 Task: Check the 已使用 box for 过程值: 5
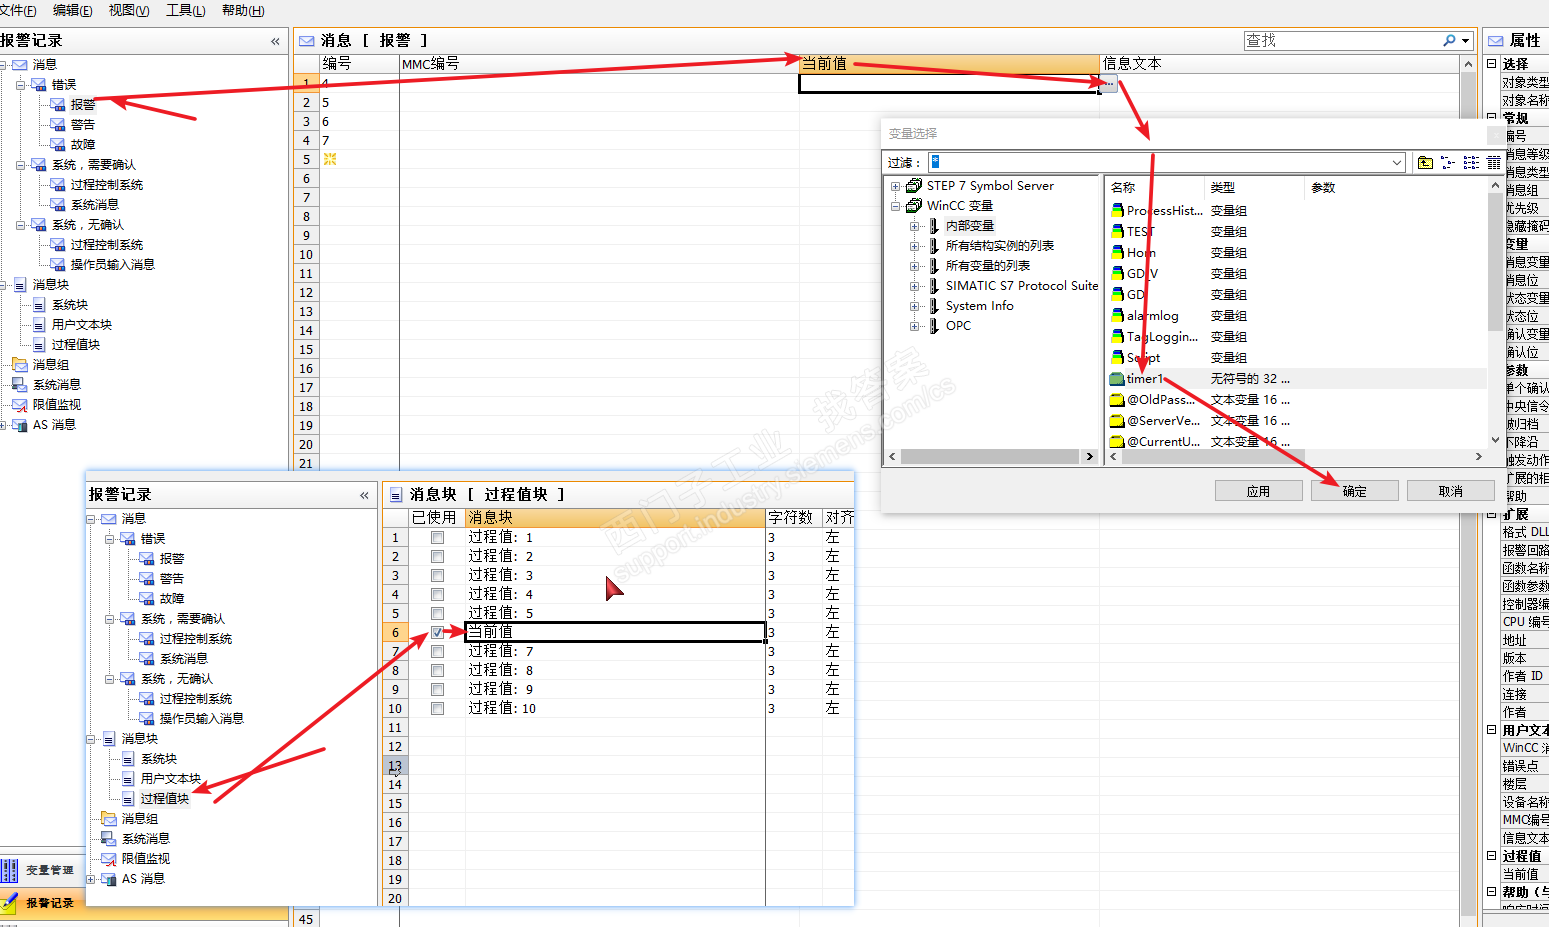pyautogui.click(x=437, y=614)
